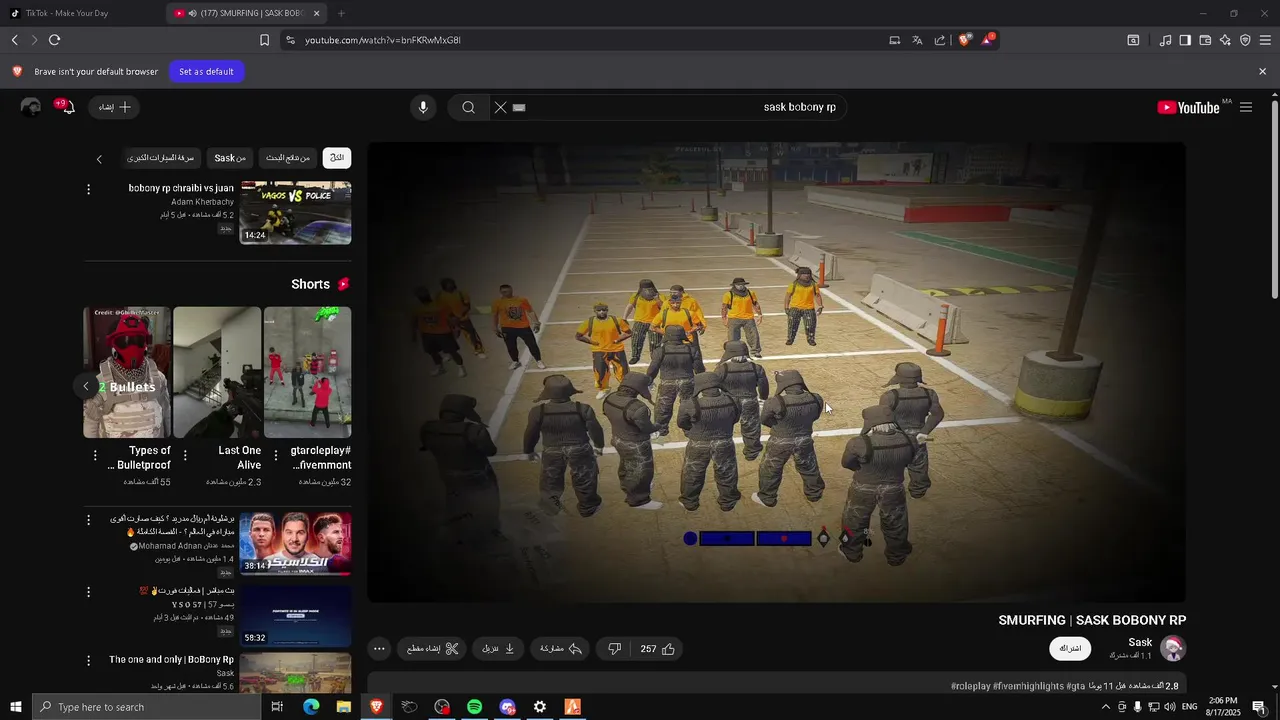Open the Sask channel name link
The image size is (1280, 720).
(1140, 642)
